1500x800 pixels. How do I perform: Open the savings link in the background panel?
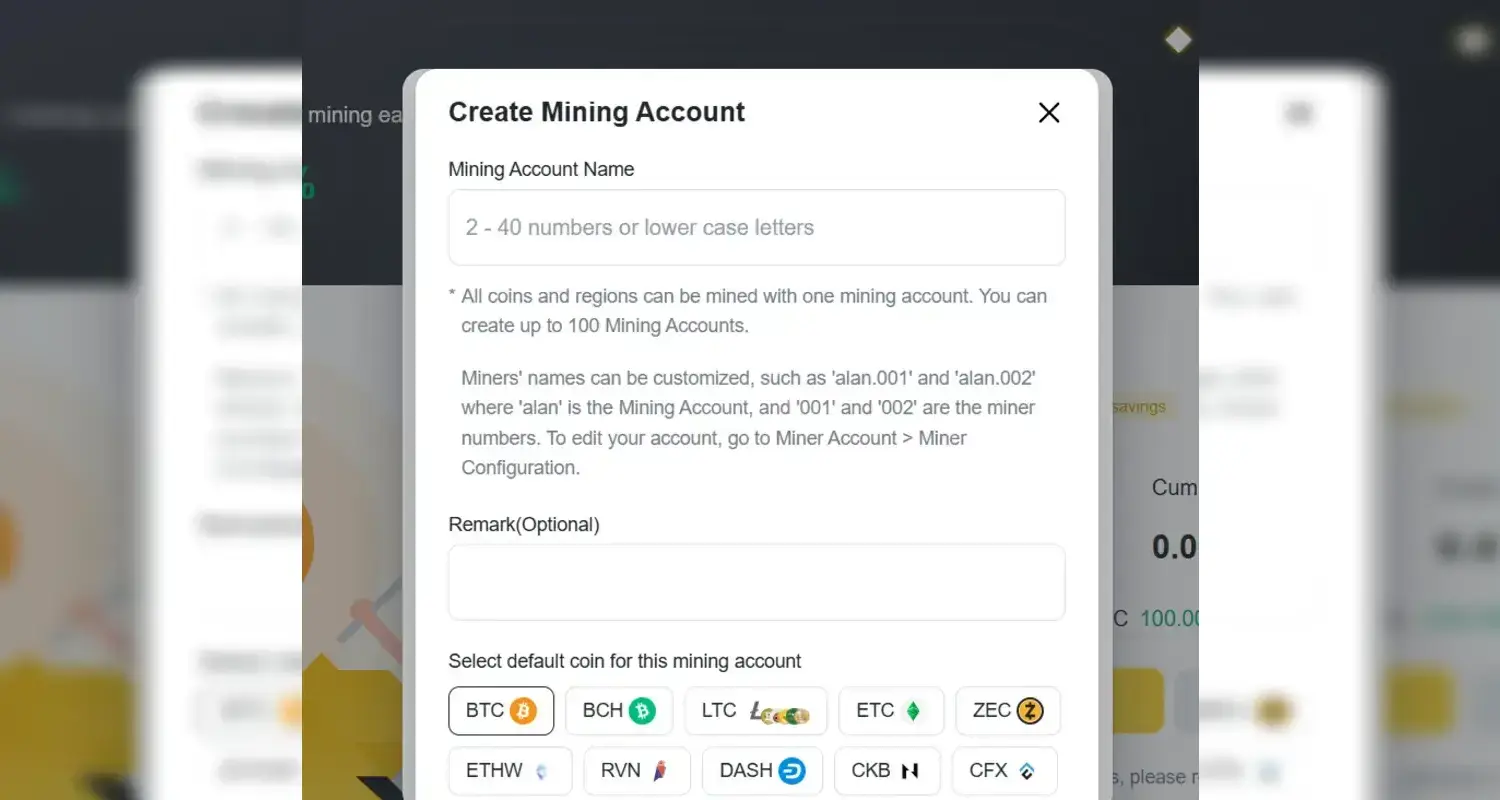coord(1139,407)
